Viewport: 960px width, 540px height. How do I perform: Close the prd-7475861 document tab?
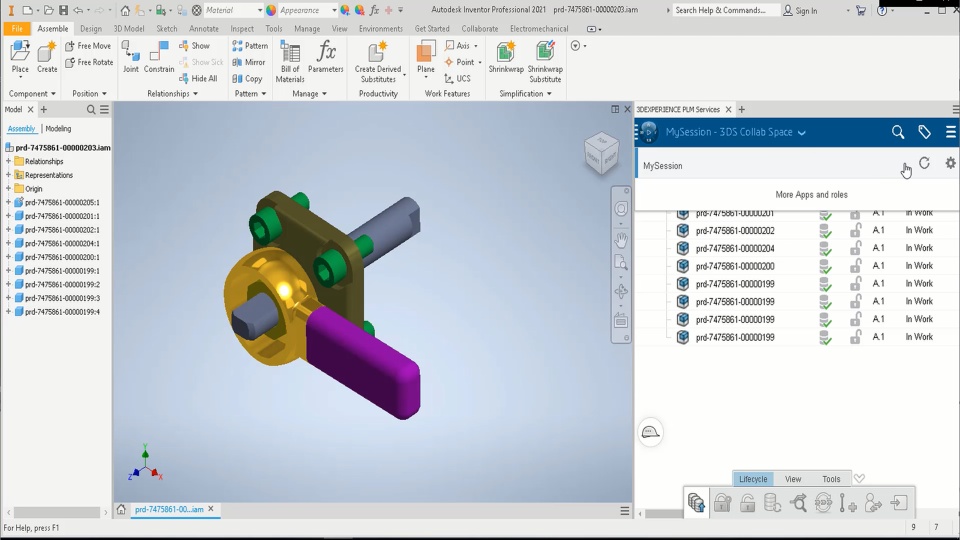click(211, 509)
